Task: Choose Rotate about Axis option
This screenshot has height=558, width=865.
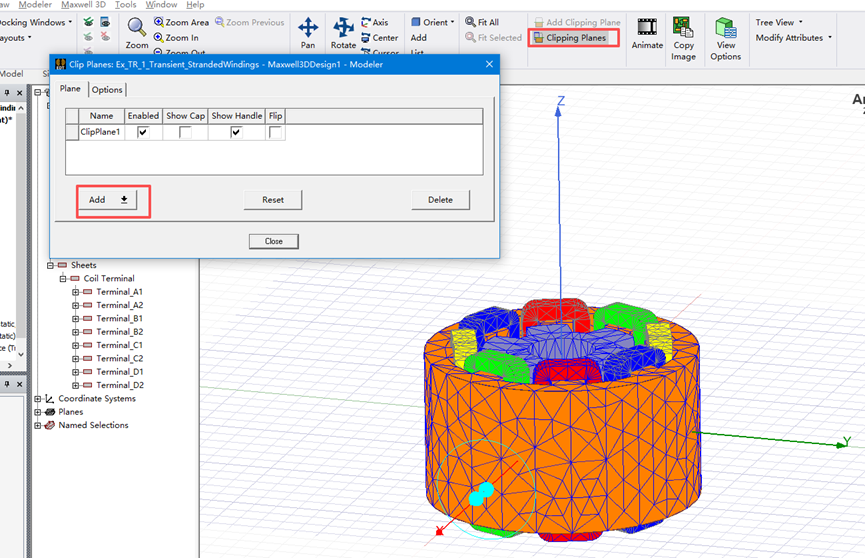Action: coord(375,22)
